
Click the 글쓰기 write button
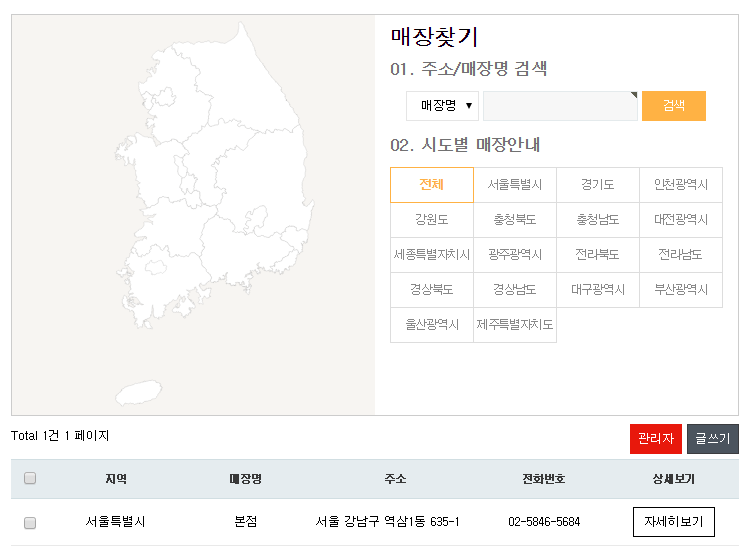coord(713,438)
